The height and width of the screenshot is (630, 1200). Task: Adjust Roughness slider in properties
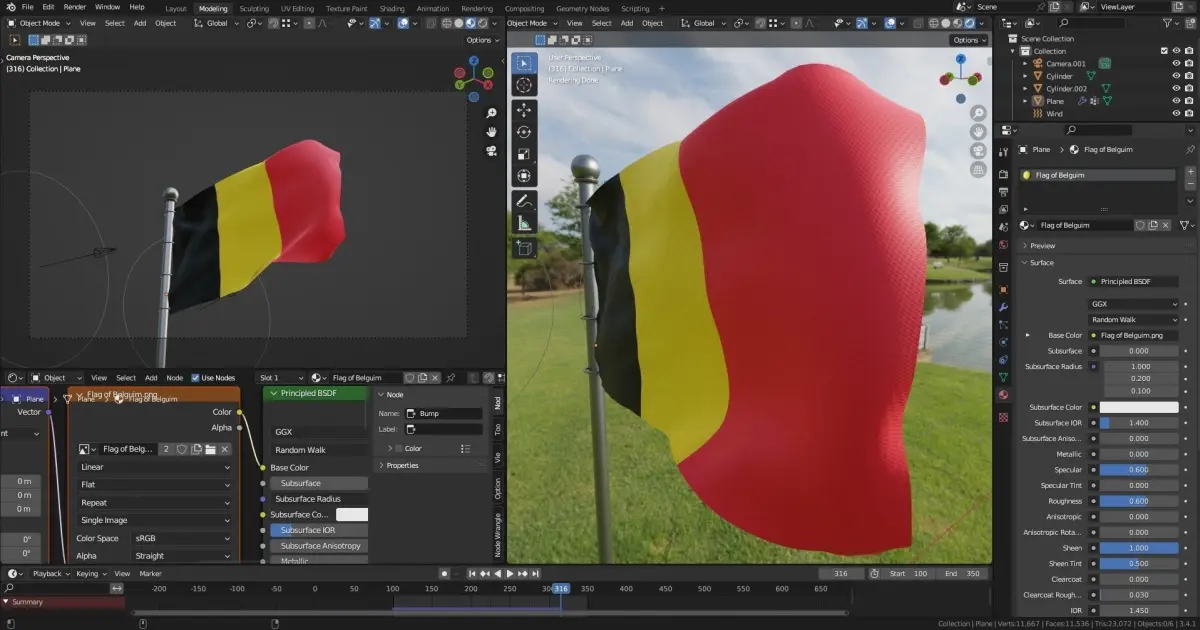pos(1139,501)
